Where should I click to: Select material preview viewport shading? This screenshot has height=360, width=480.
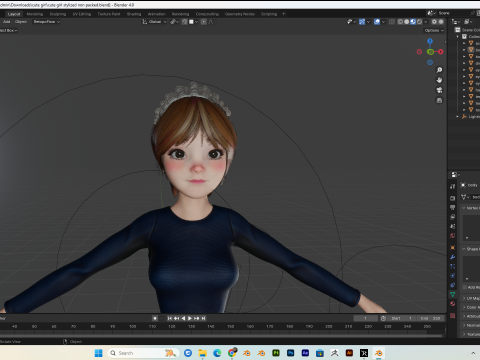413,22
